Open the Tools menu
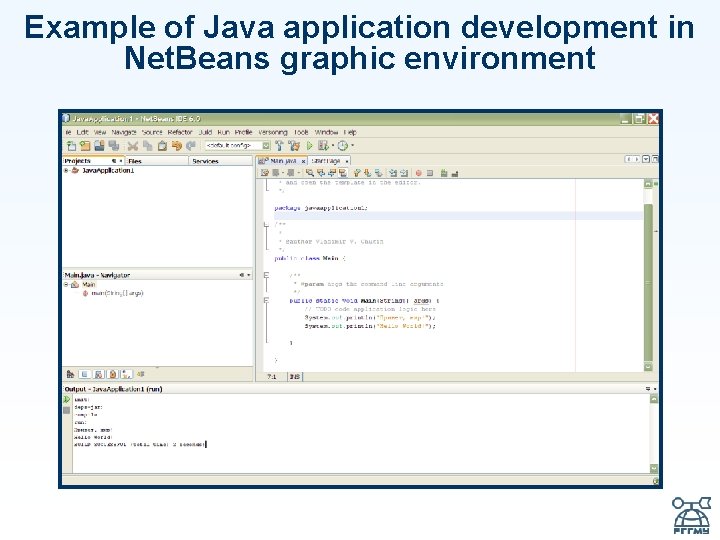The width and height of the screenshot is (720, 540). click(x=301, y=132)
